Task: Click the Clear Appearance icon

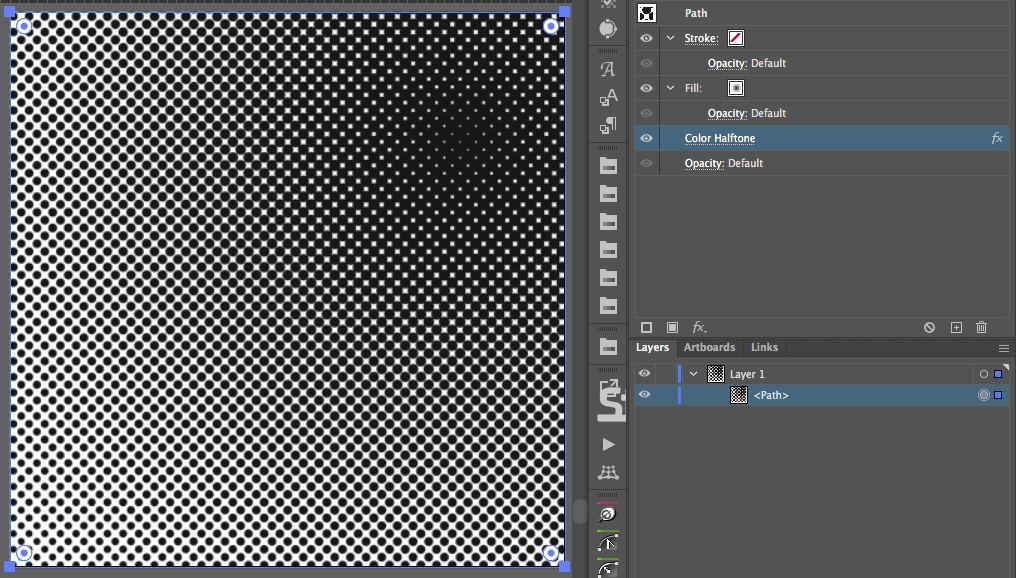Action: coord(929,328)
